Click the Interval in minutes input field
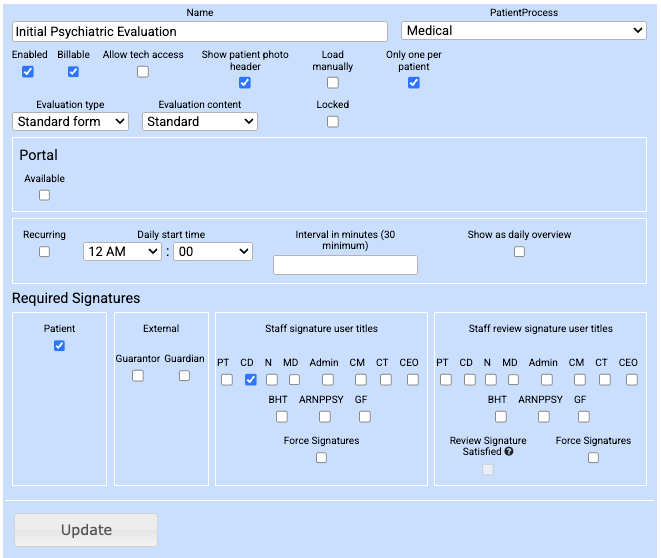The width and height of the screenshot is (661, 558). pos(345,265)
